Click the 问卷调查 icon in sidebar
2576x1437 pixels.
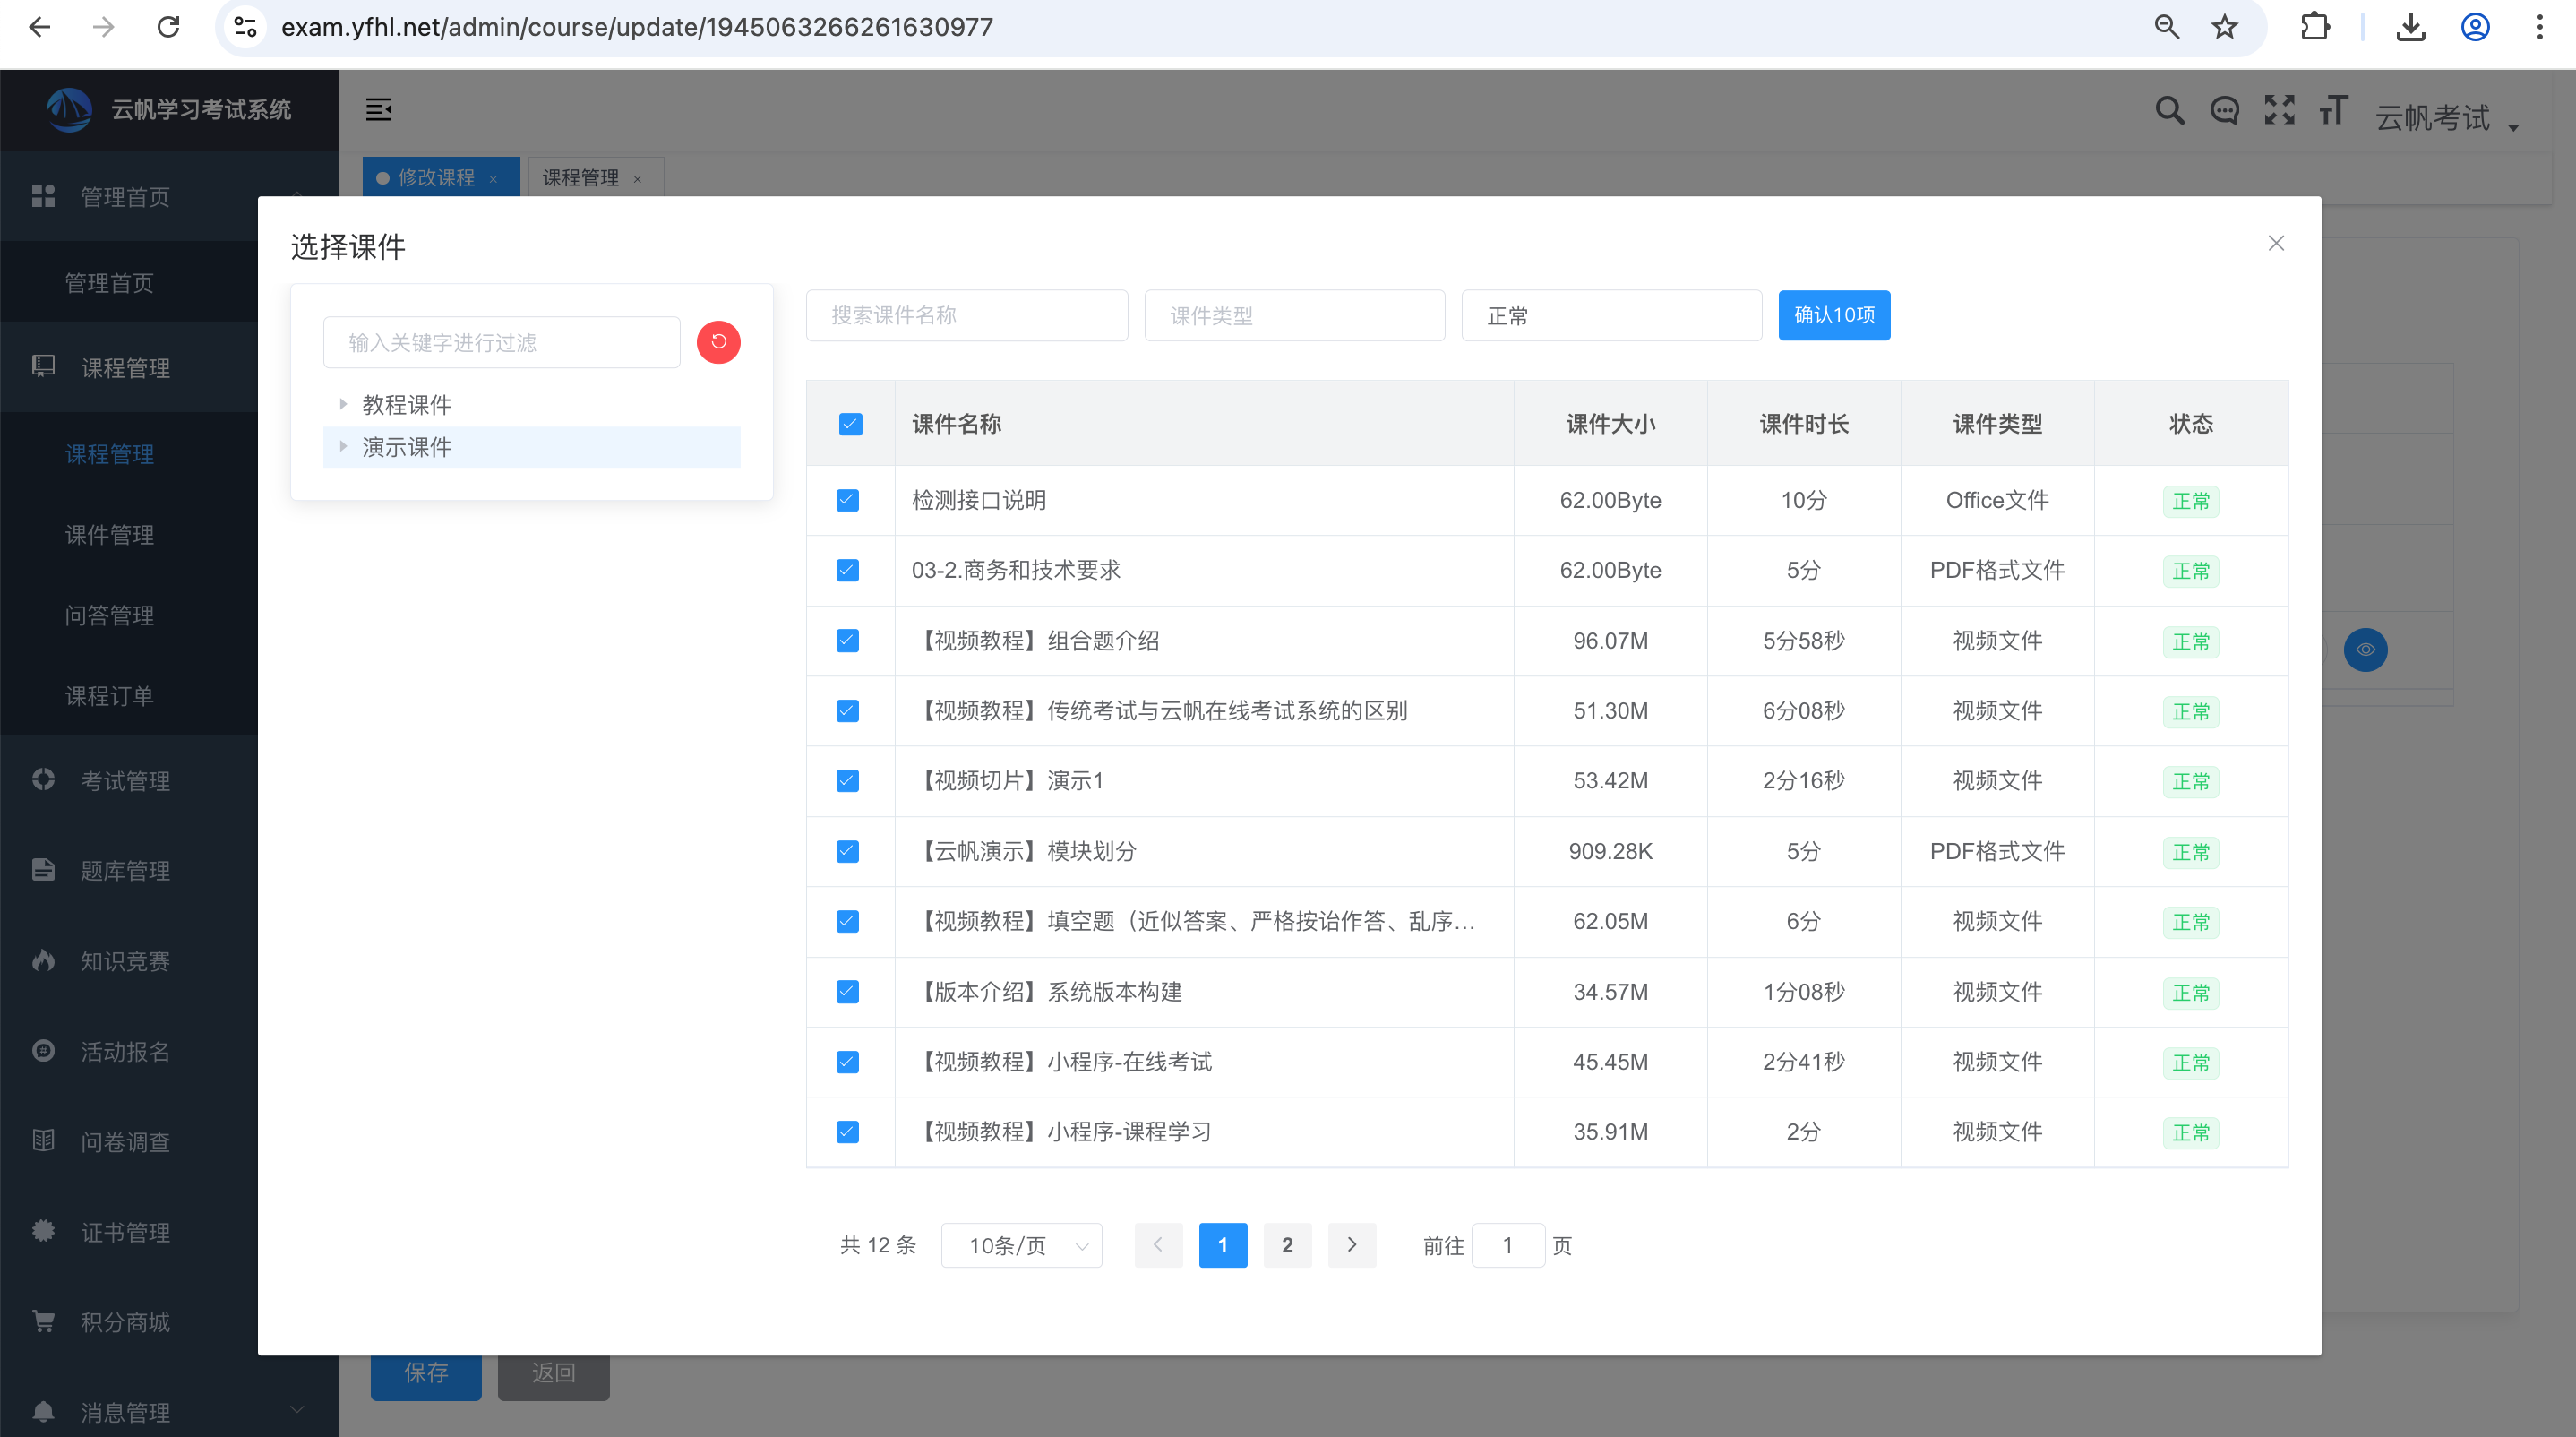coord(43,1140)
